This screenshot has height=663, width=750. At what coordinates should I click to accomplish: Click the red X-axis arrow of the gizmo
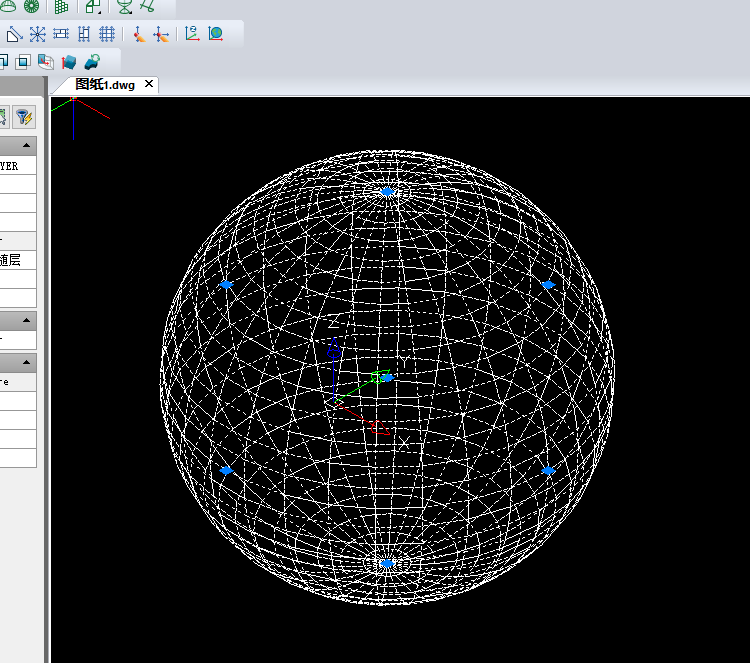[x=380, y=428]
